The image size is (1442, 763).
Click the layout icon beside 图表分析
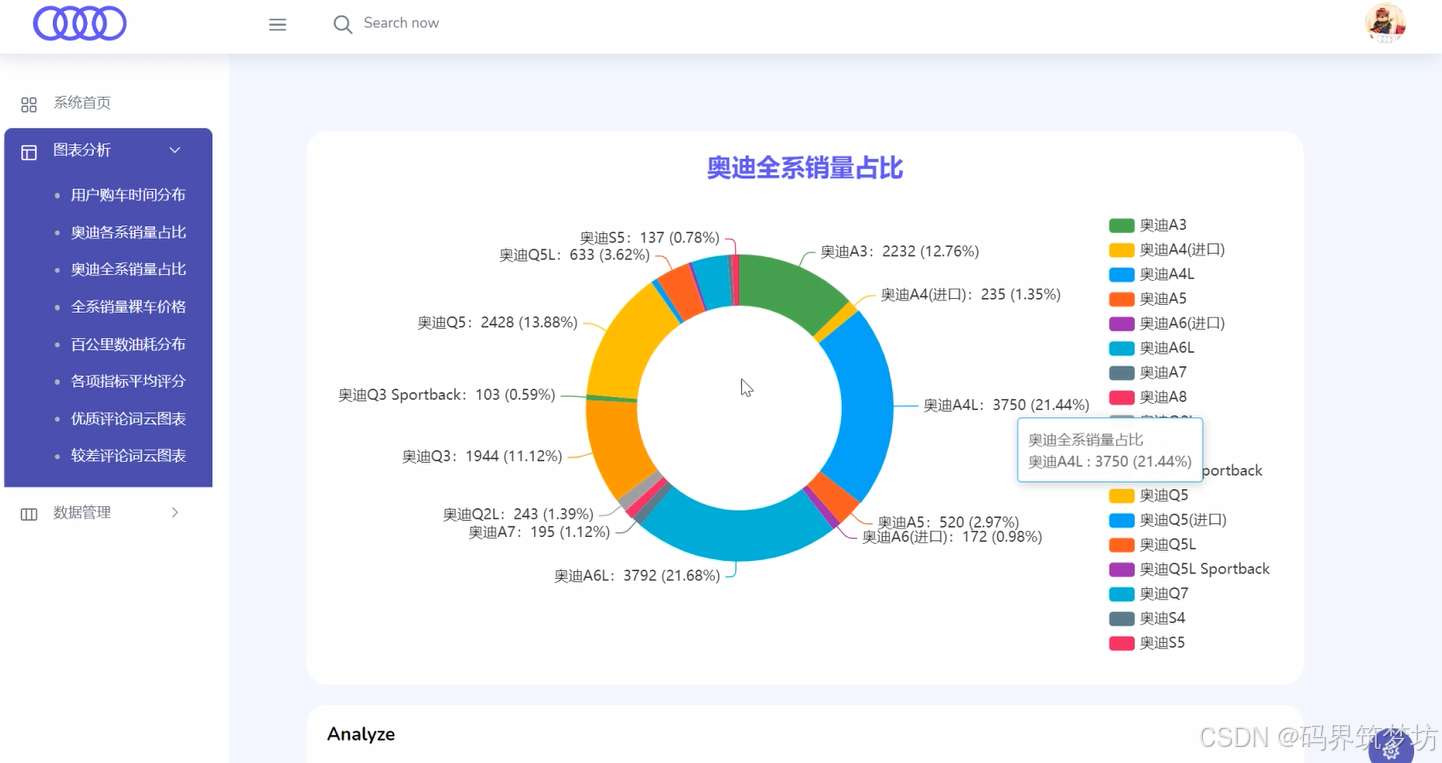coord(29,151)
